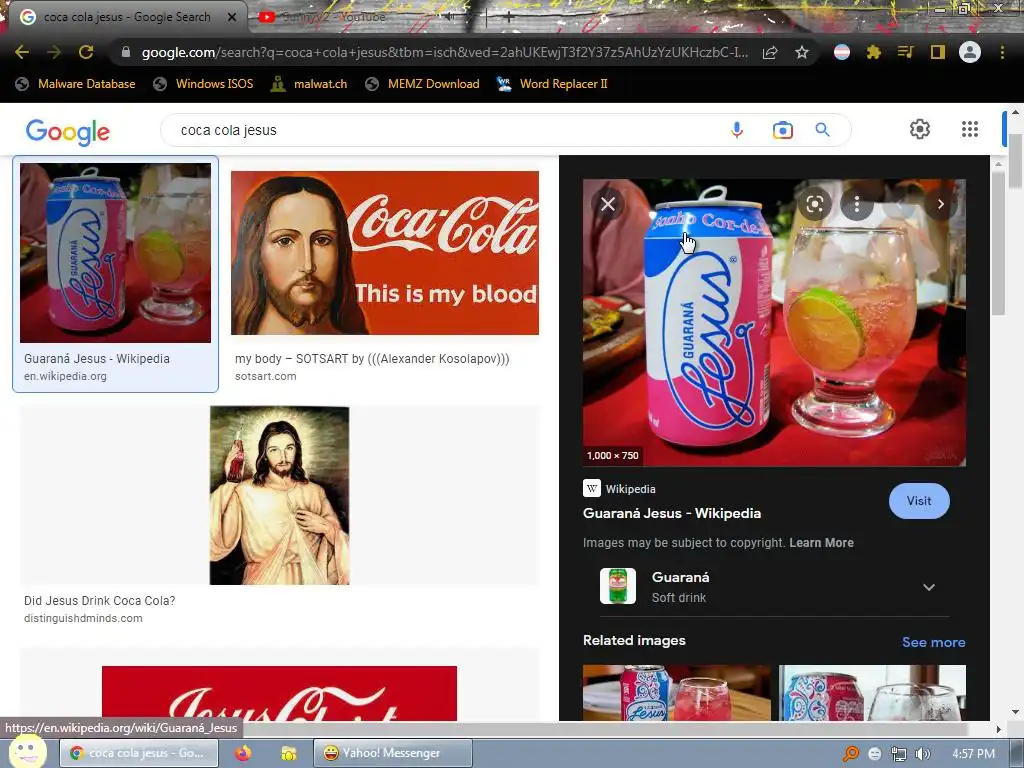Go back using browser back arrow

click(22, 52)
